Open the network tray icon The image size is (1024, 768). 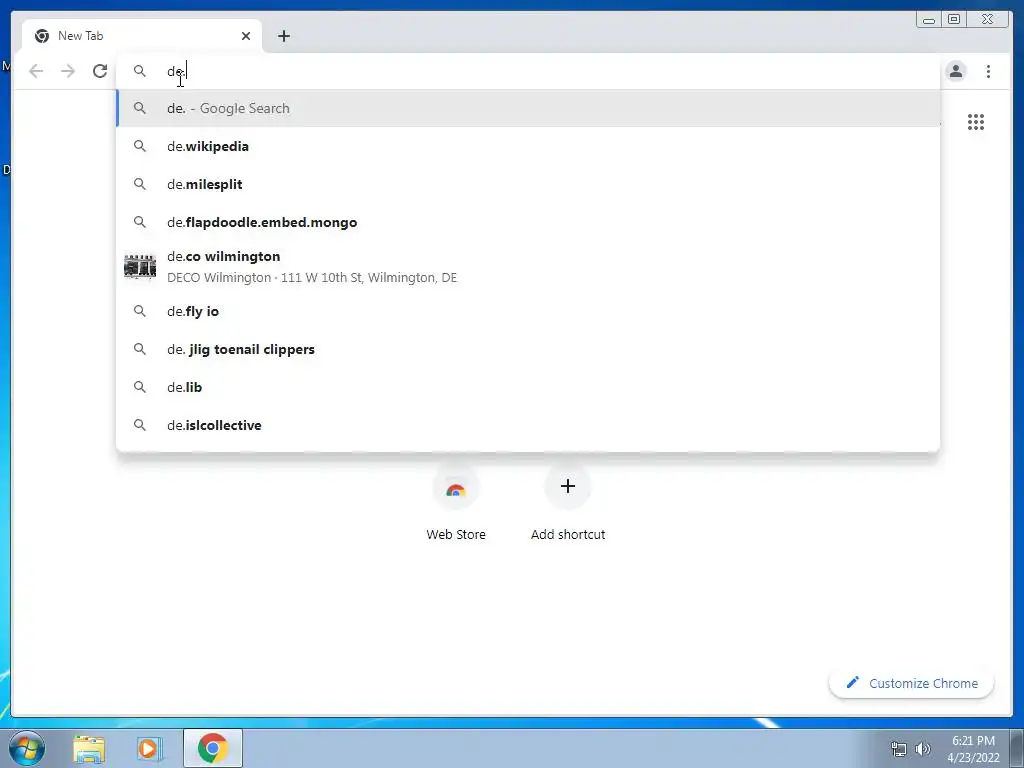coord(899,749)
